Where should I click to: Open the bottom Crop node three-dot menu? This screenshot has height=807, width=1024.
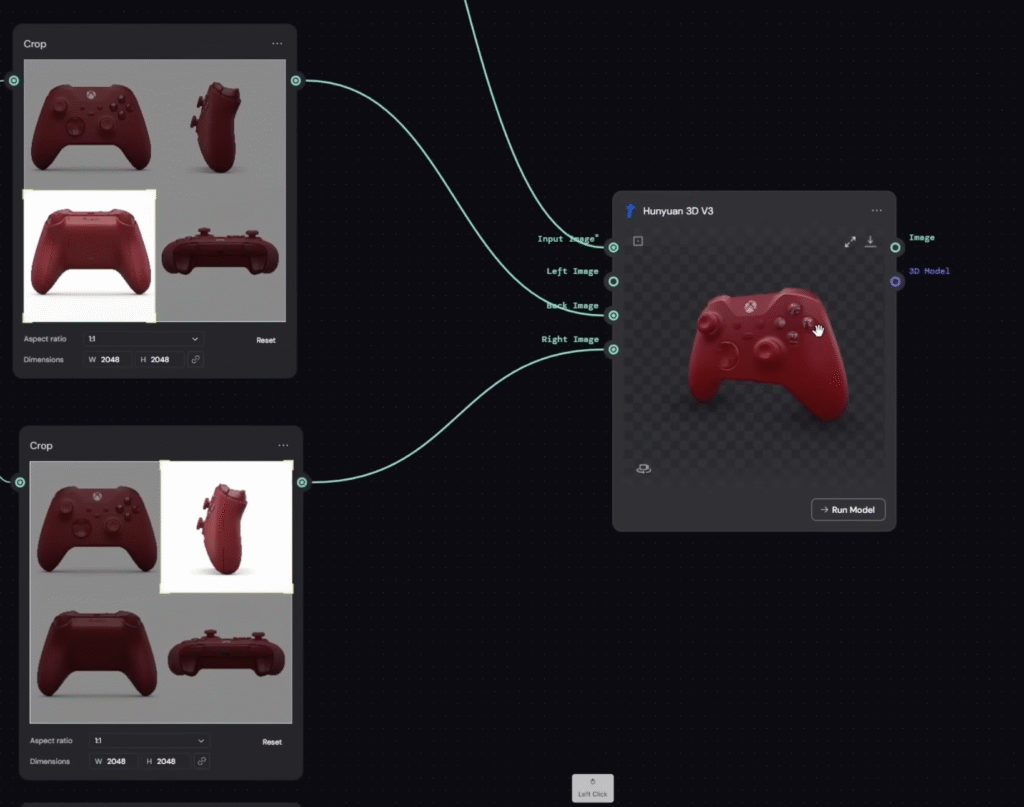pos(283,446)
